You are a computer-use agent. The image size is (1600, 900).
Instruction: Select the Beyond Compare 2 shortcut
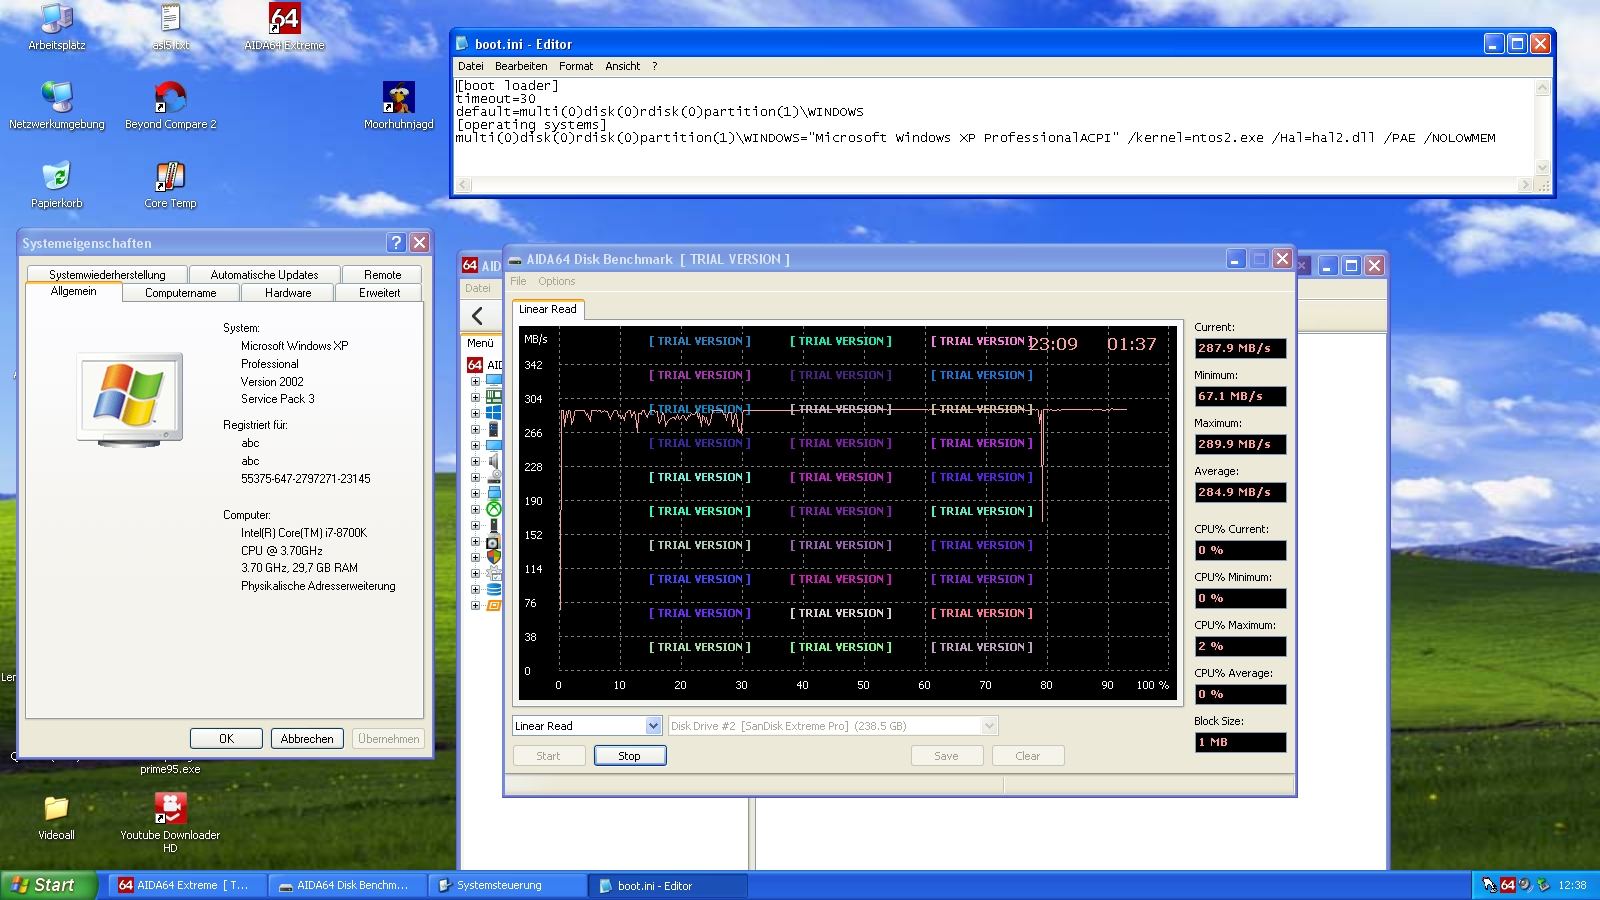pos(170,106)
